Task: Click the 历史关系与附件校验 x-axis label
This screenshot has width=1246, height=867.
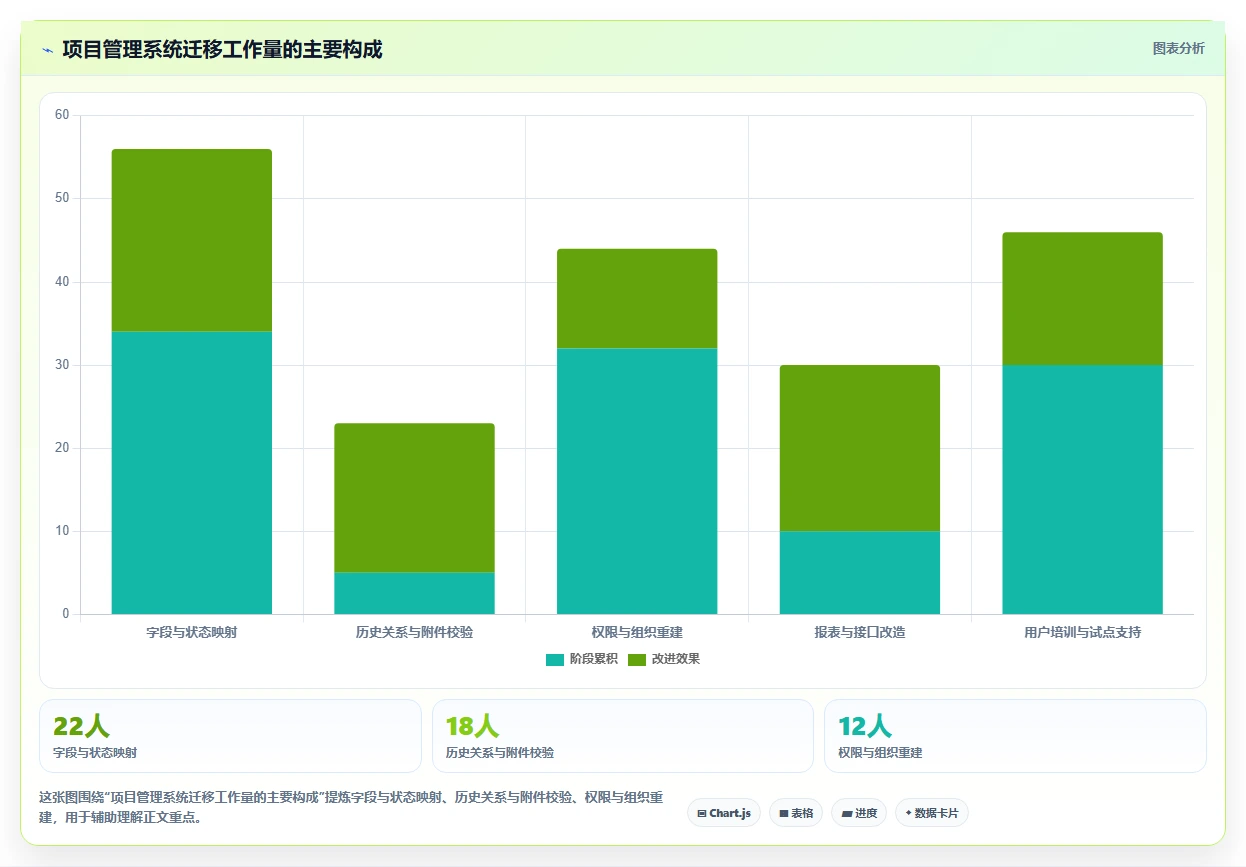Action: tap(414, 632)
